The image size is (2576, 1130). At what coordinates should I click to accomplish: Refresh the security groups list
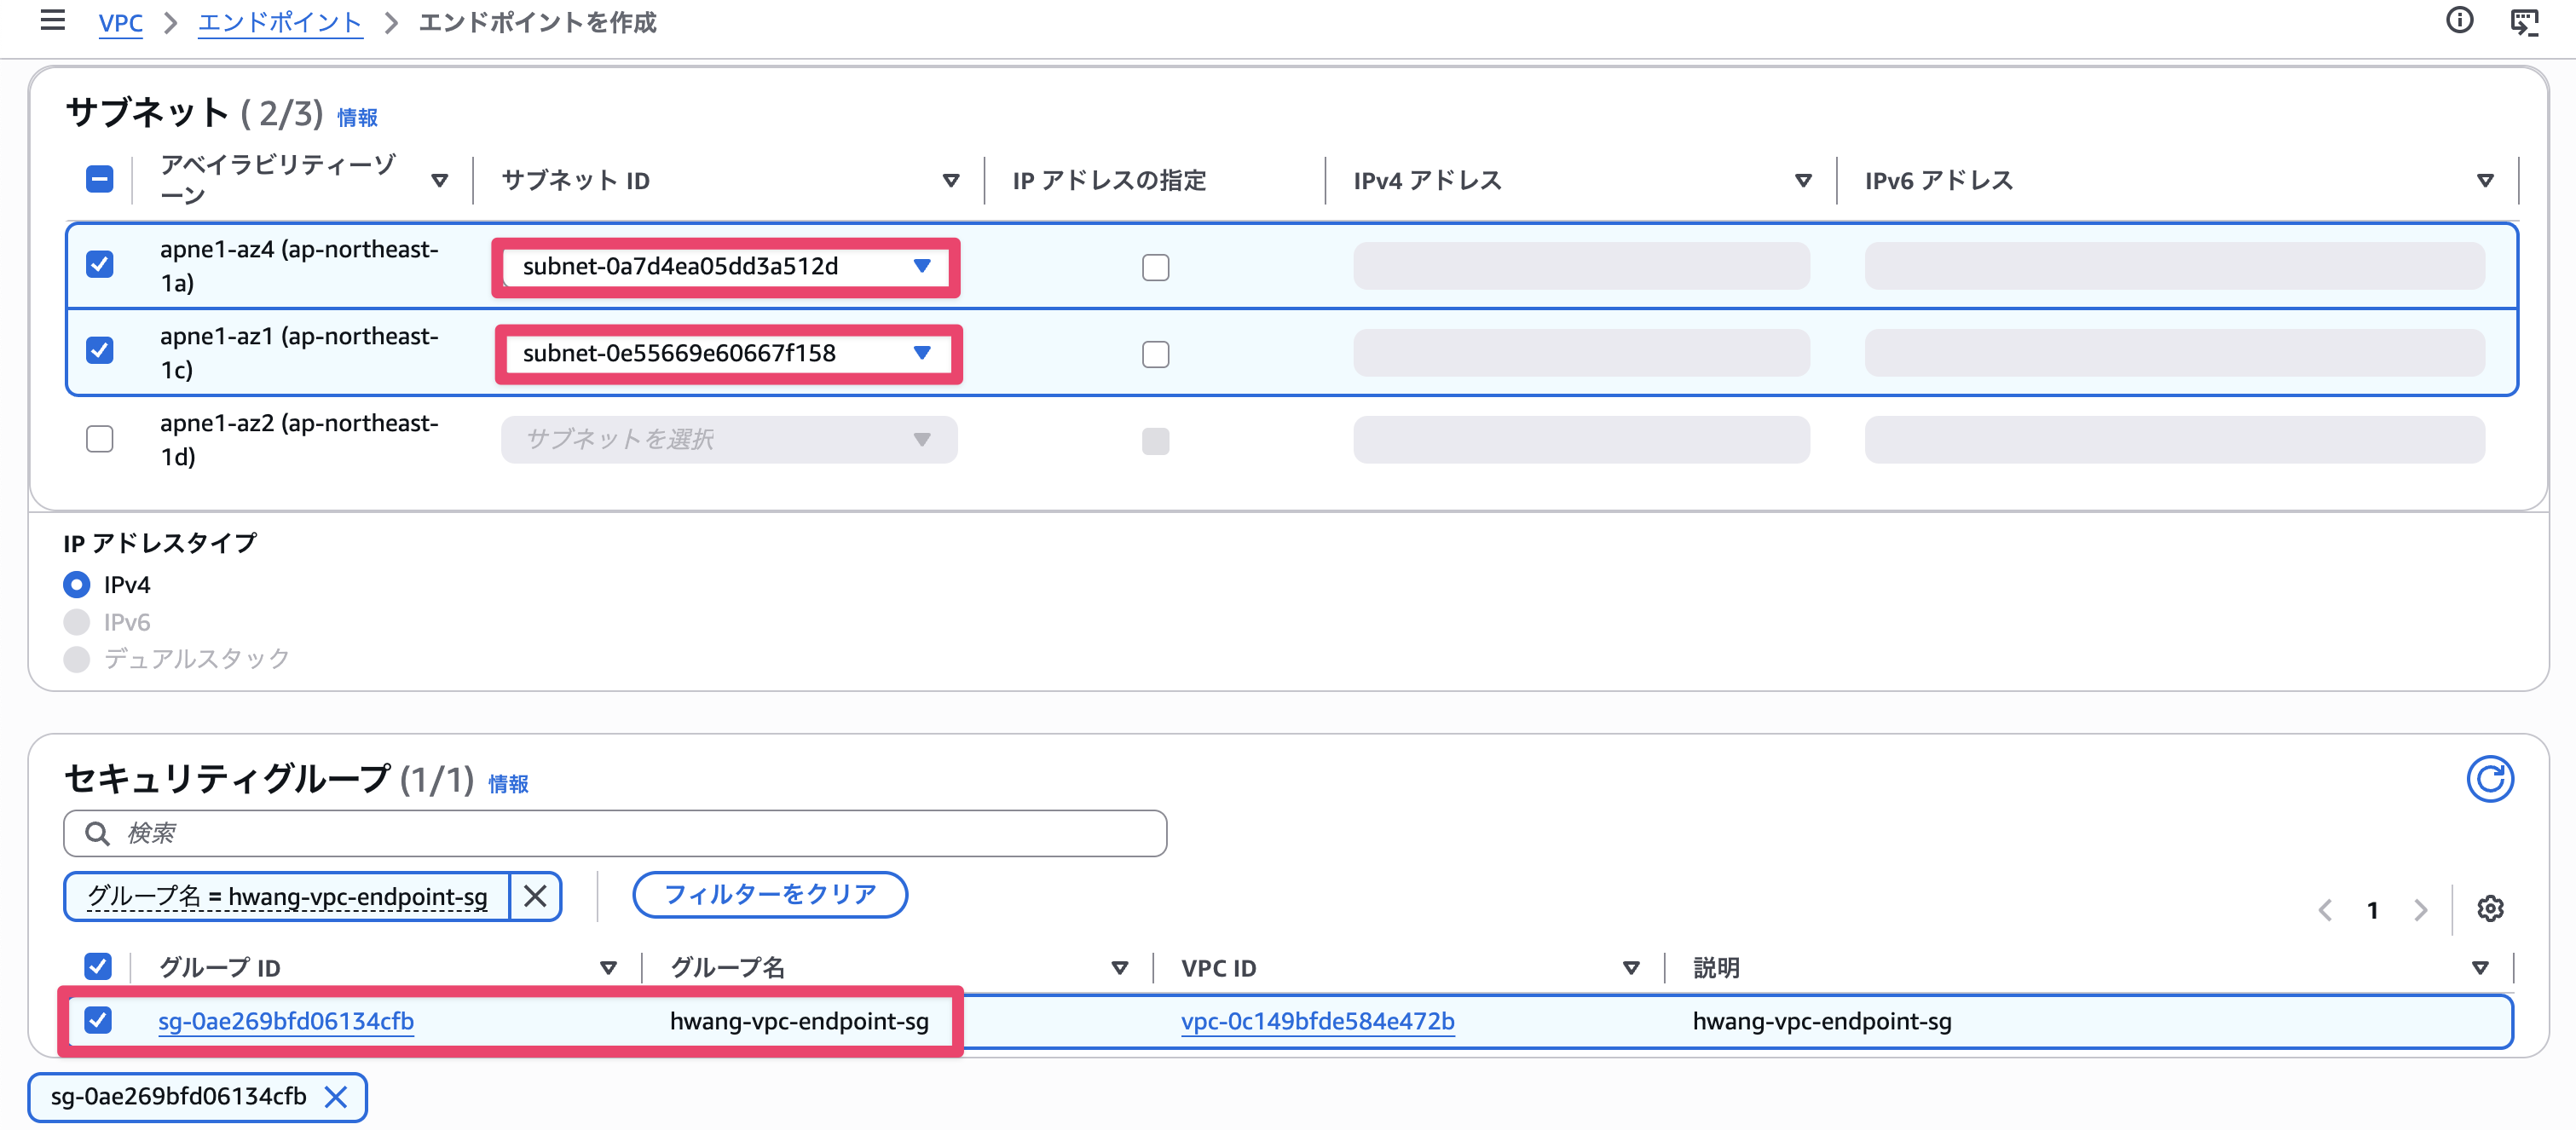[2489, 779]
